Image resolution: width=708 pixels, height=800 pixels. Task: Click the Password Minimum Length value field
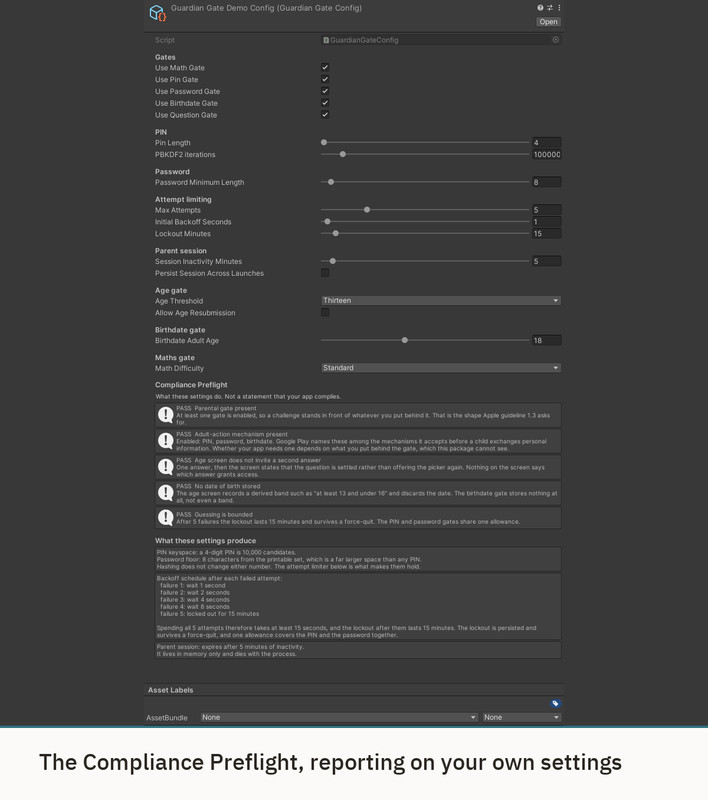(547, 182)
